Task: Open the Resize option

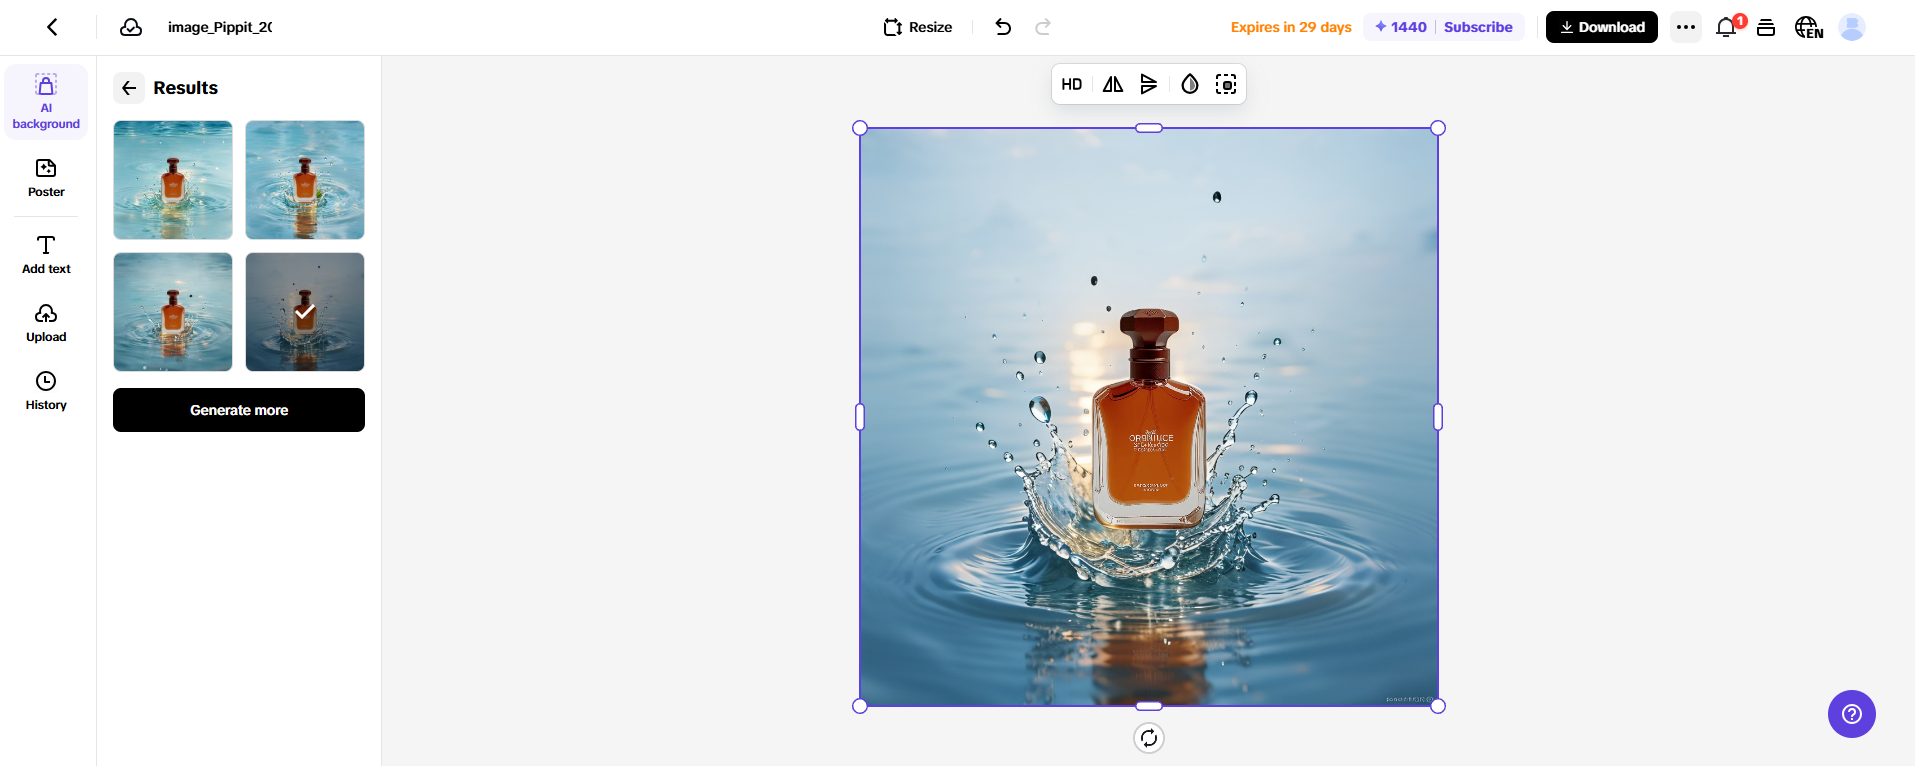Action: click(918, 27)
